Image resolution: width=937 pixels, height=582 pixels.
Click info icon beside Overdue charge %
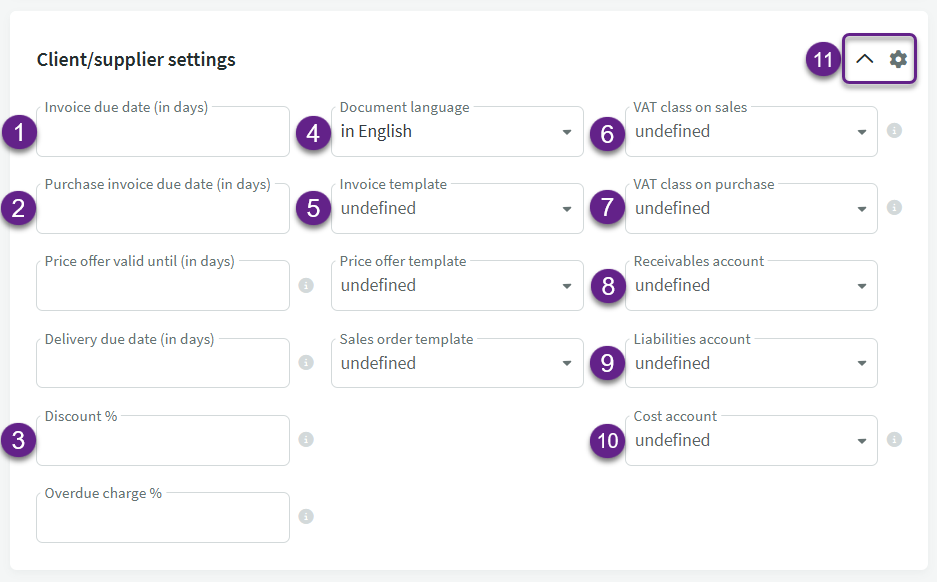tap(306, 517)
